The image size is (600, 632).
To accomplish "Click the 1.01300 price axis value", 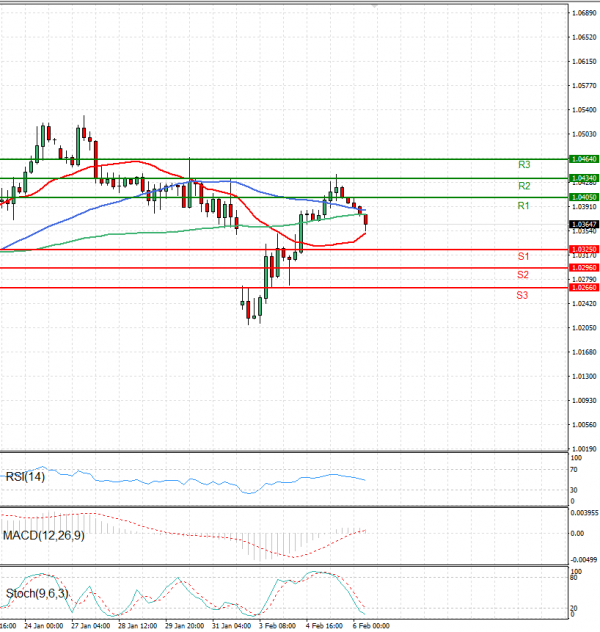I will 584,376.
